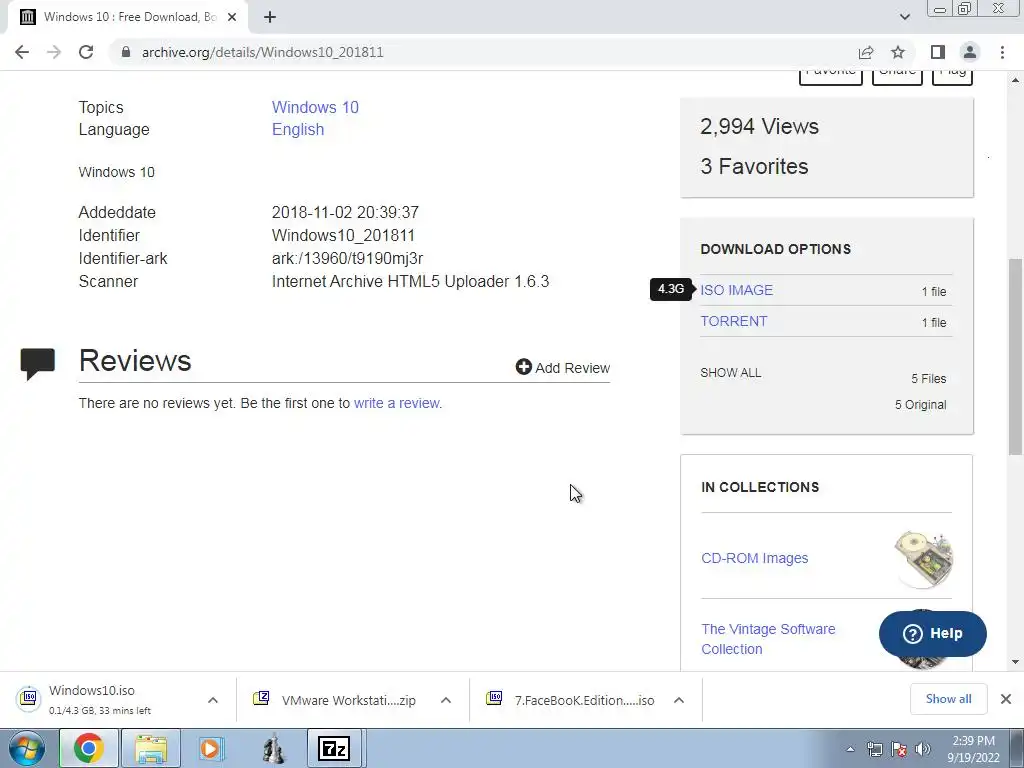1024x768 pixels.
Task: Open Chrome's three-dot menu
Action: (x=1002, y=52)
